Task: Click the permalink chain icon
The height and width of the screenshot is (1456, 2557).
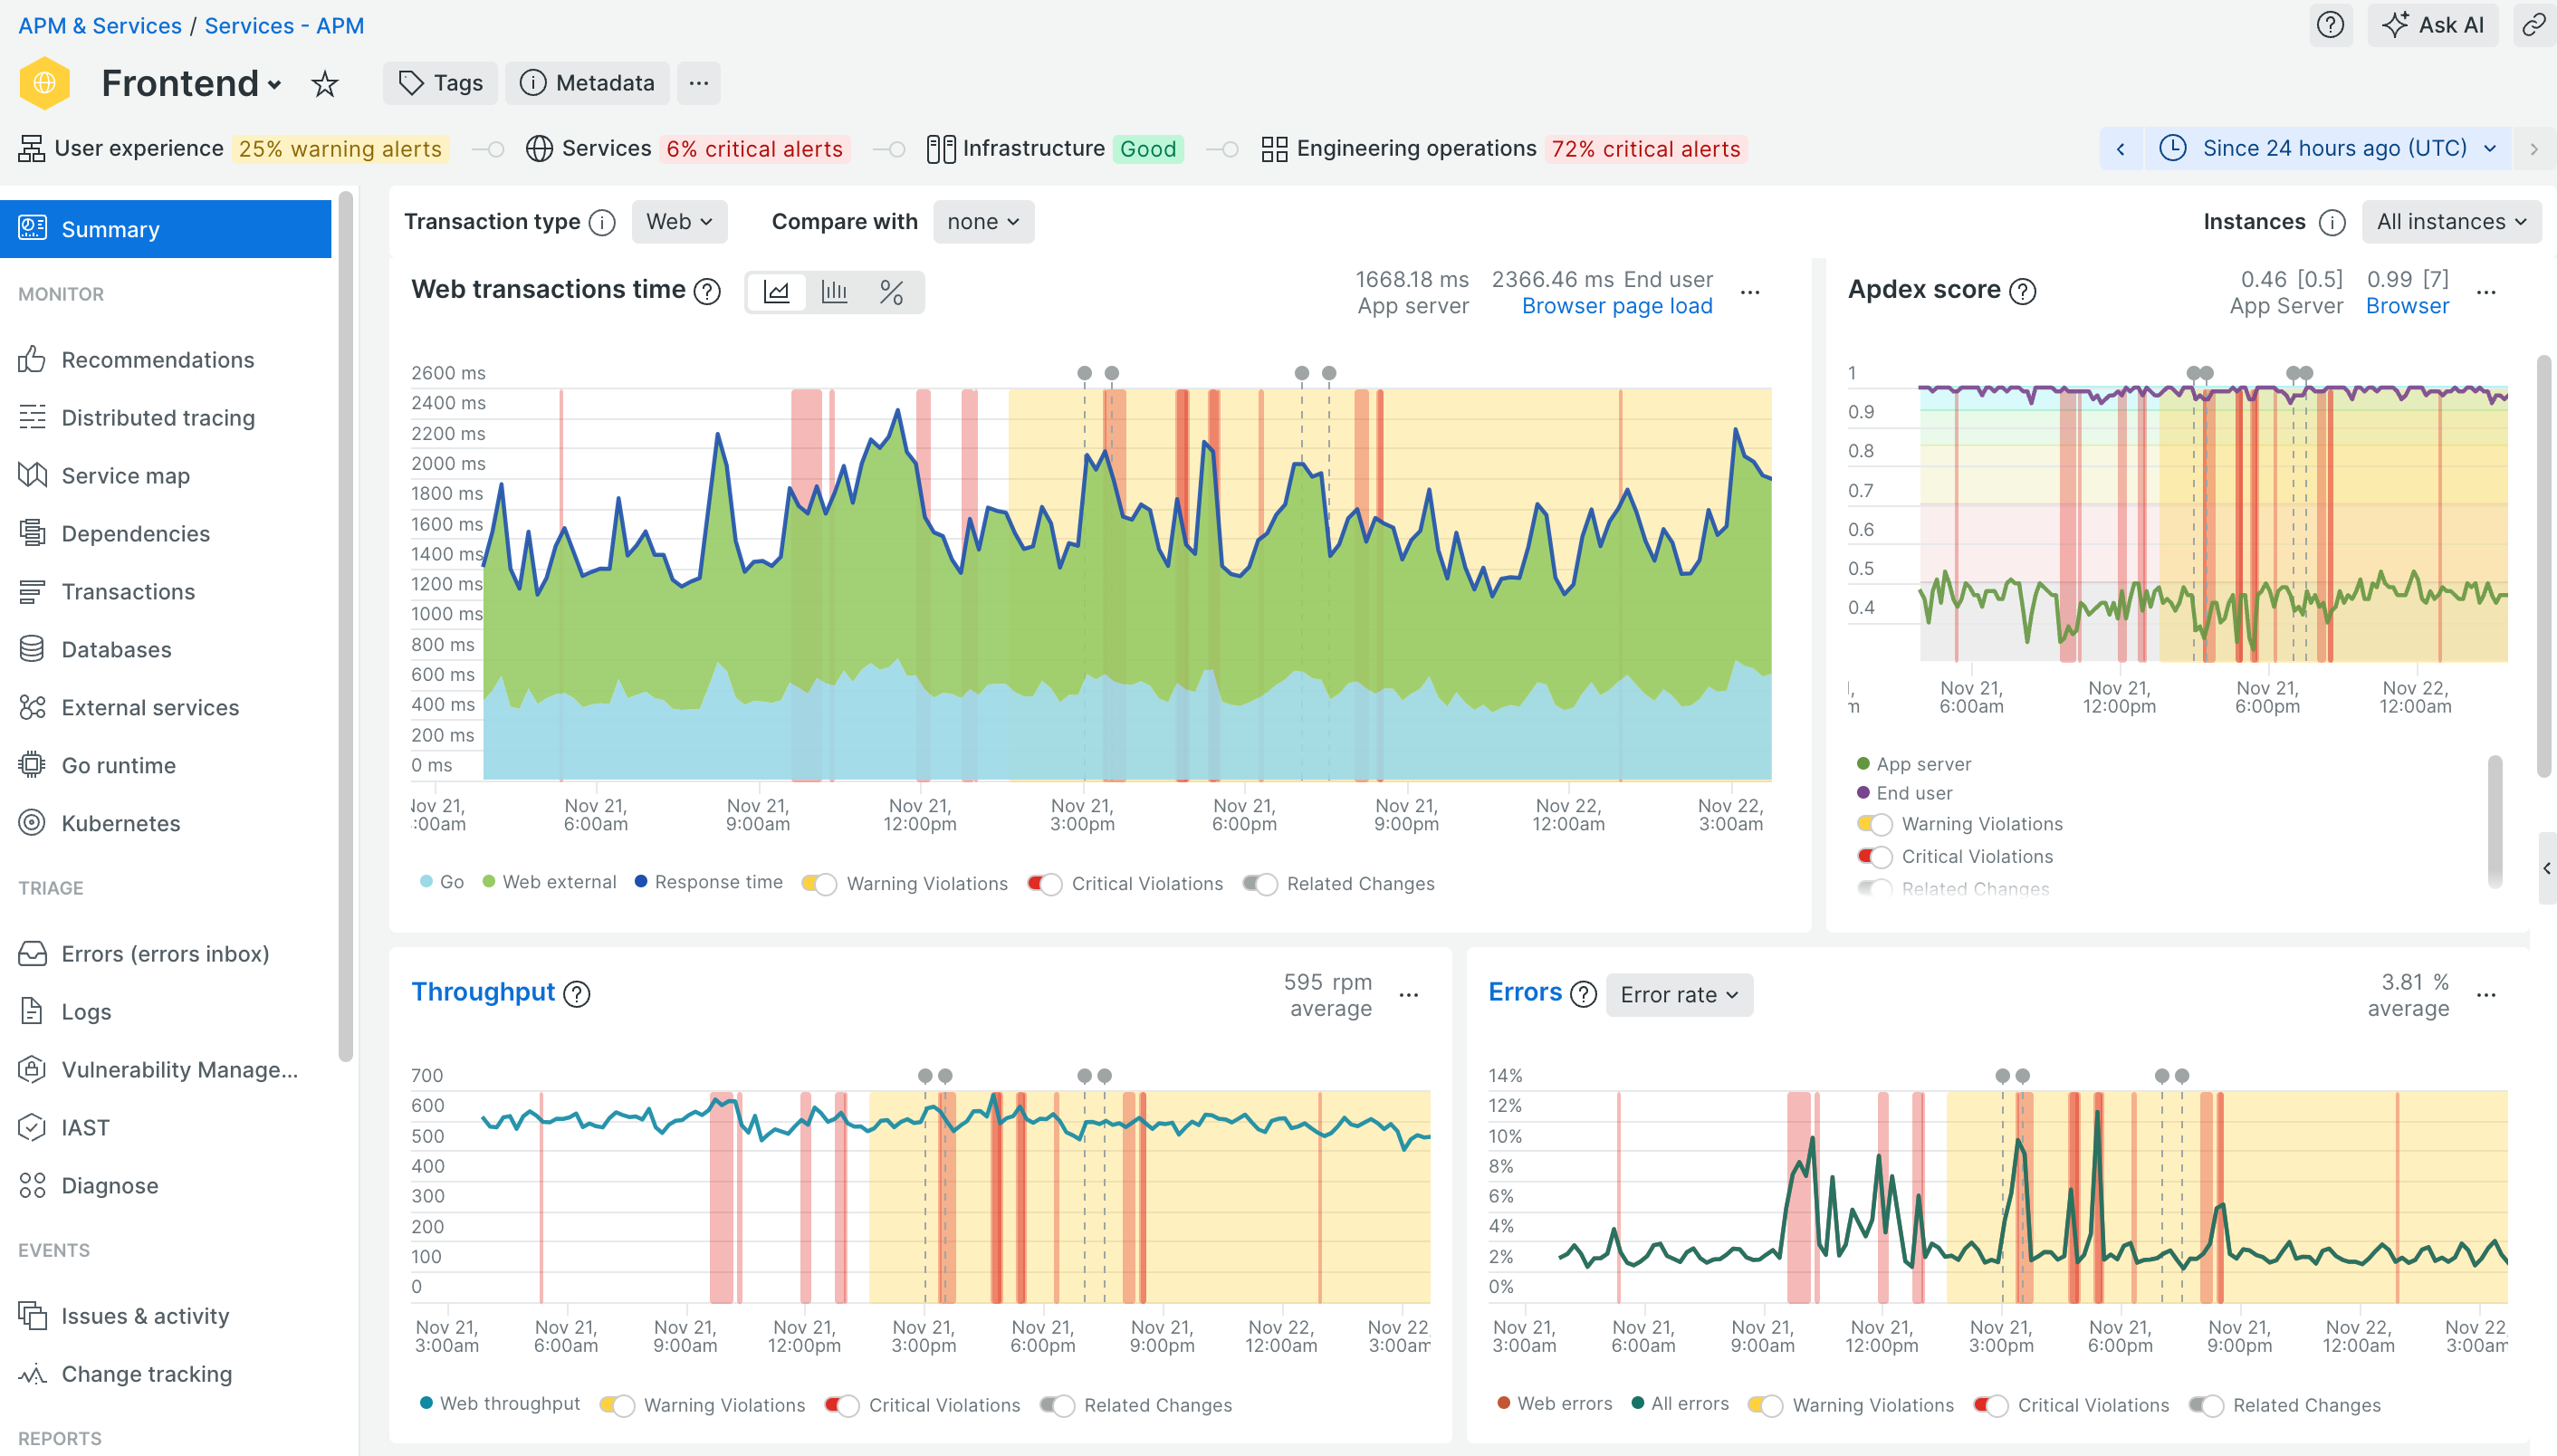Action: [x=2533, y=25]
